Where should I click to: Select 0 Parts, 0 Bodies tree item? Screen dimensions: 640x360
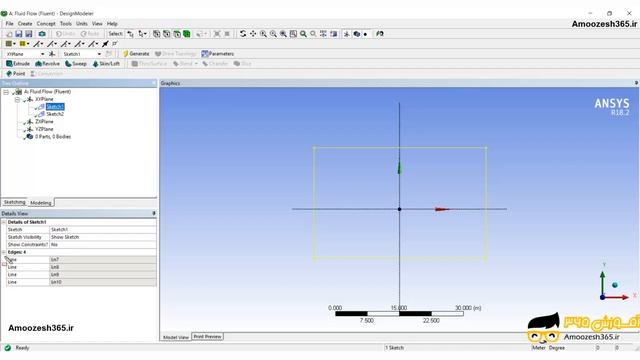coord(53,137)
